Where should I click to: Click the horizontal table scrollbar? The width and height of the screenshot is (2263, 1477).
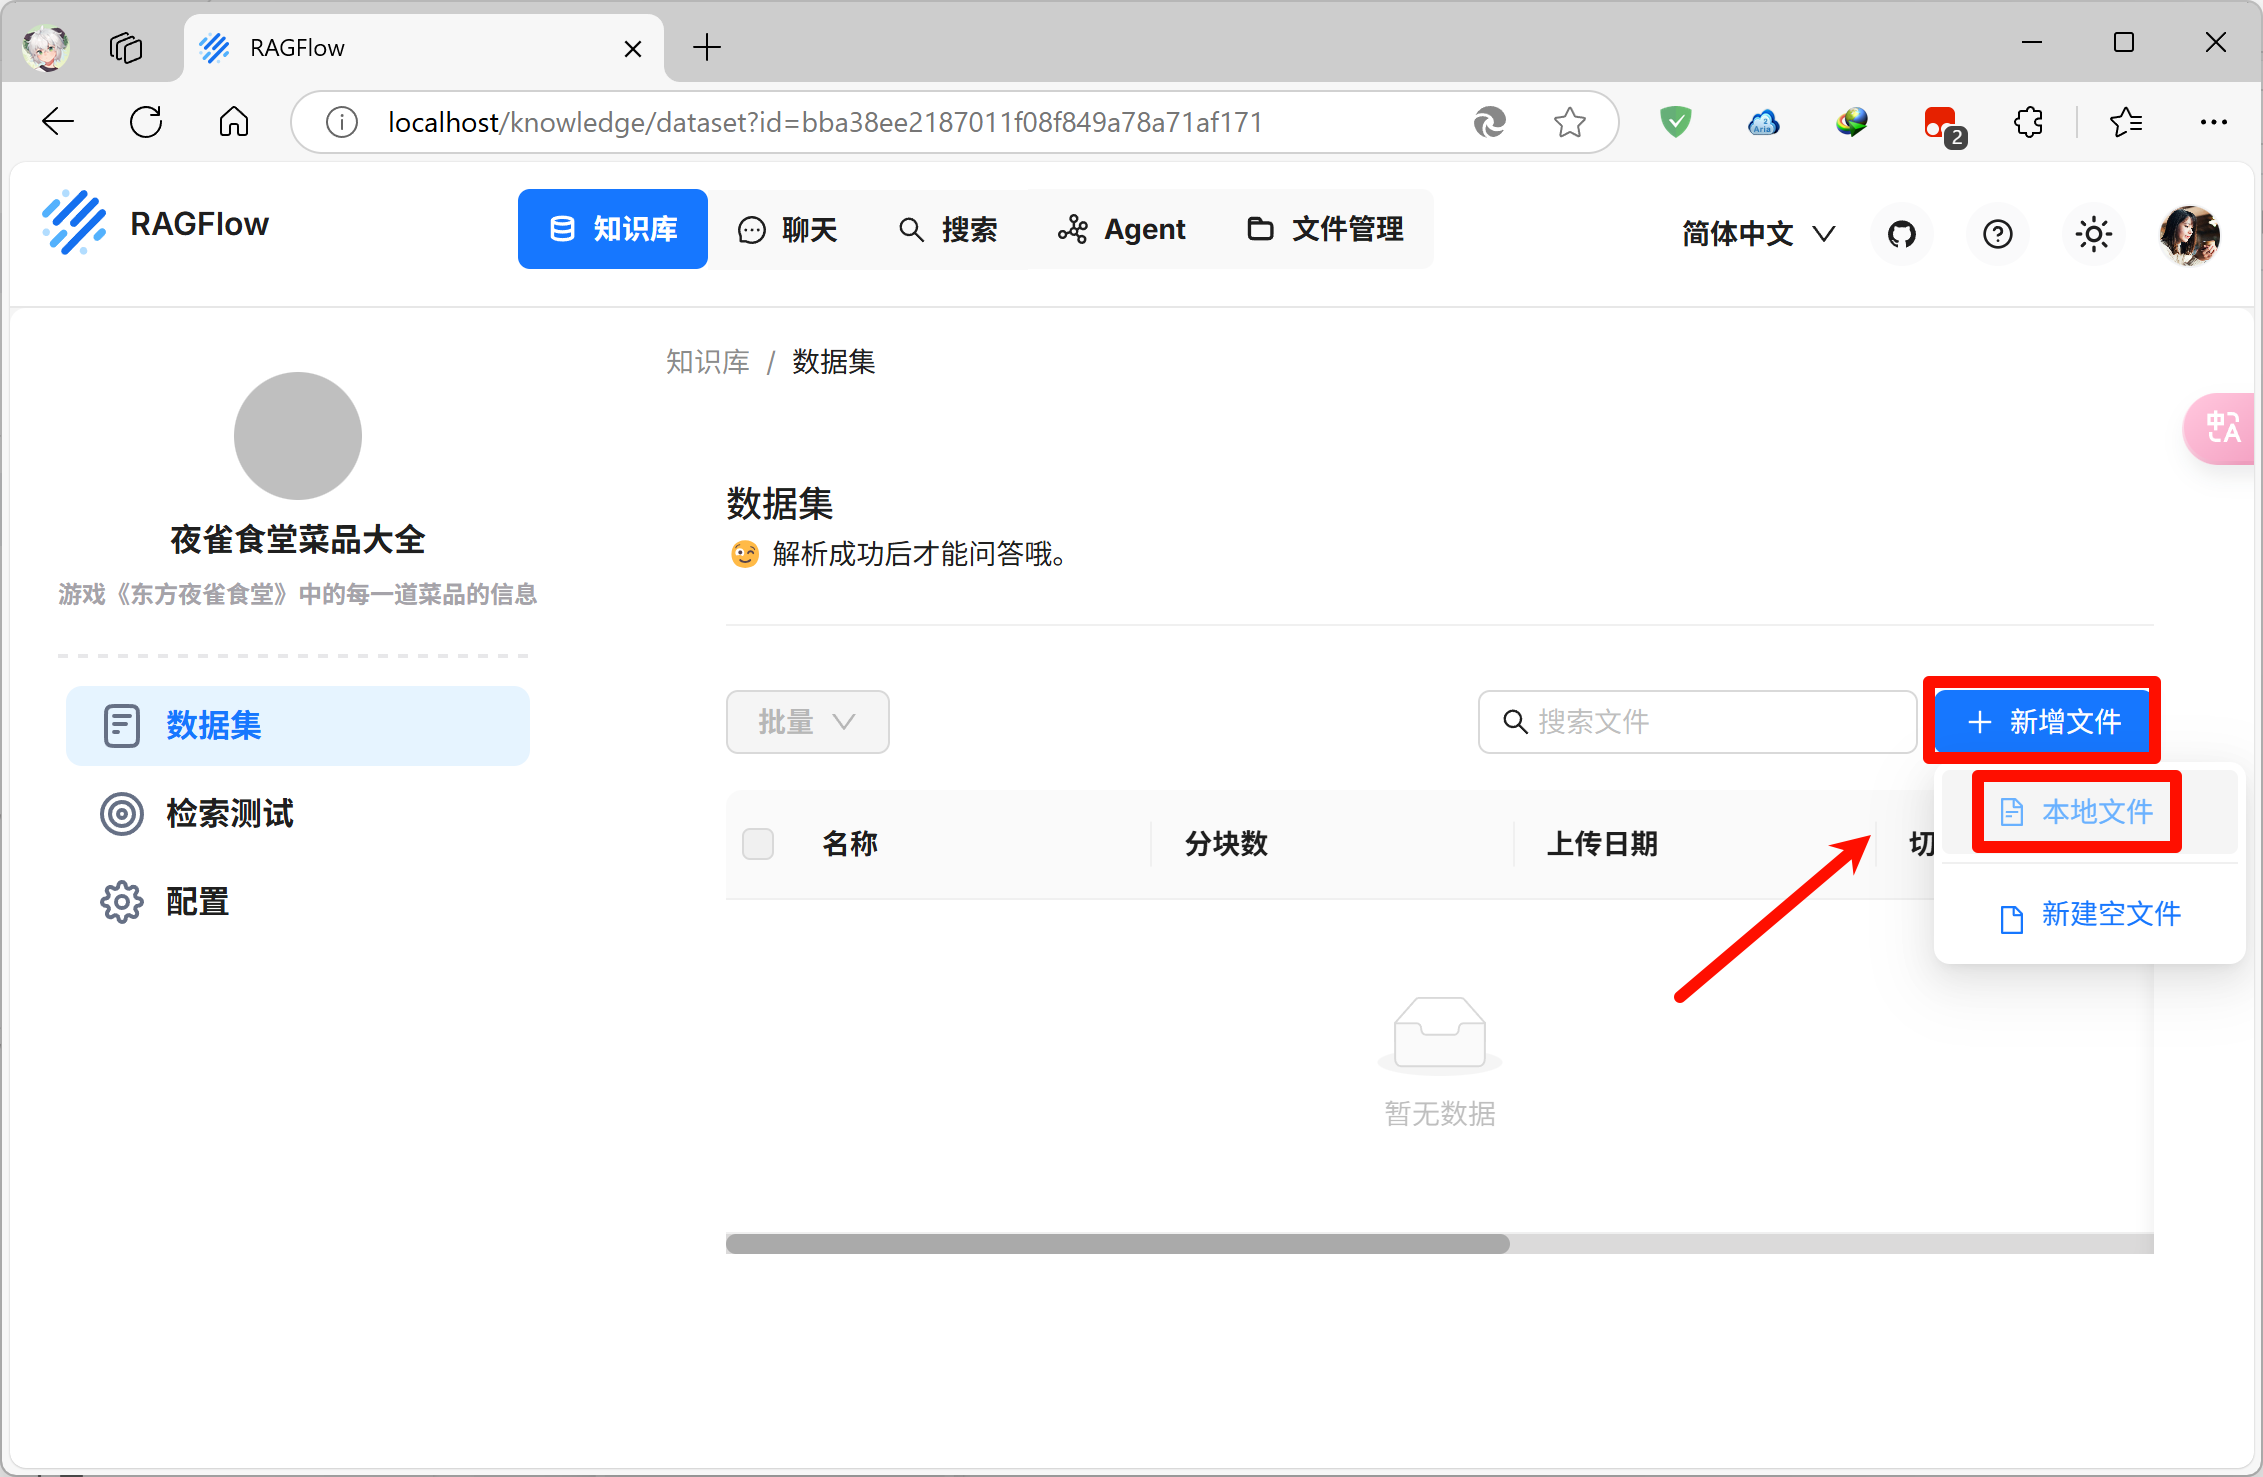pos(1117,1243)
